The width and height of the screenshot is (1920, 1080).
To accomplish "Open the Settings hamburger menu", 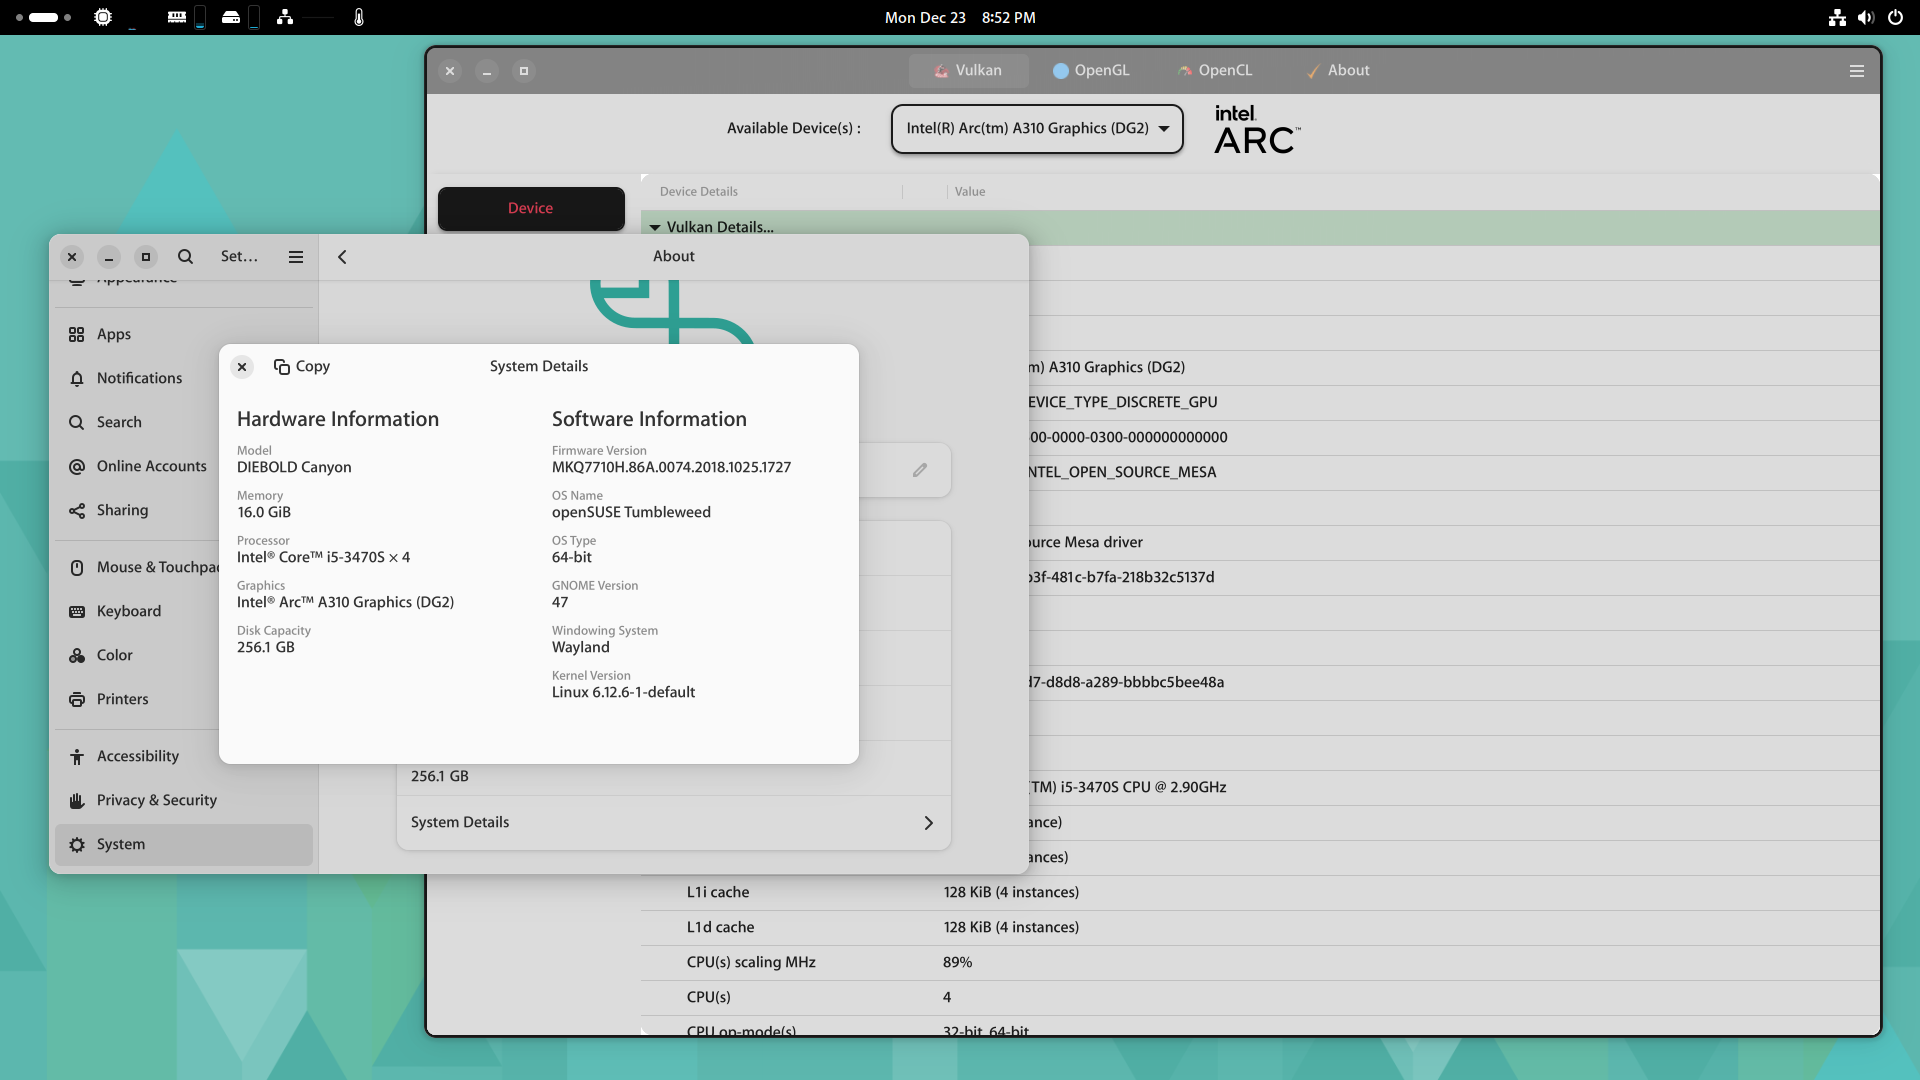I will 296,257.
